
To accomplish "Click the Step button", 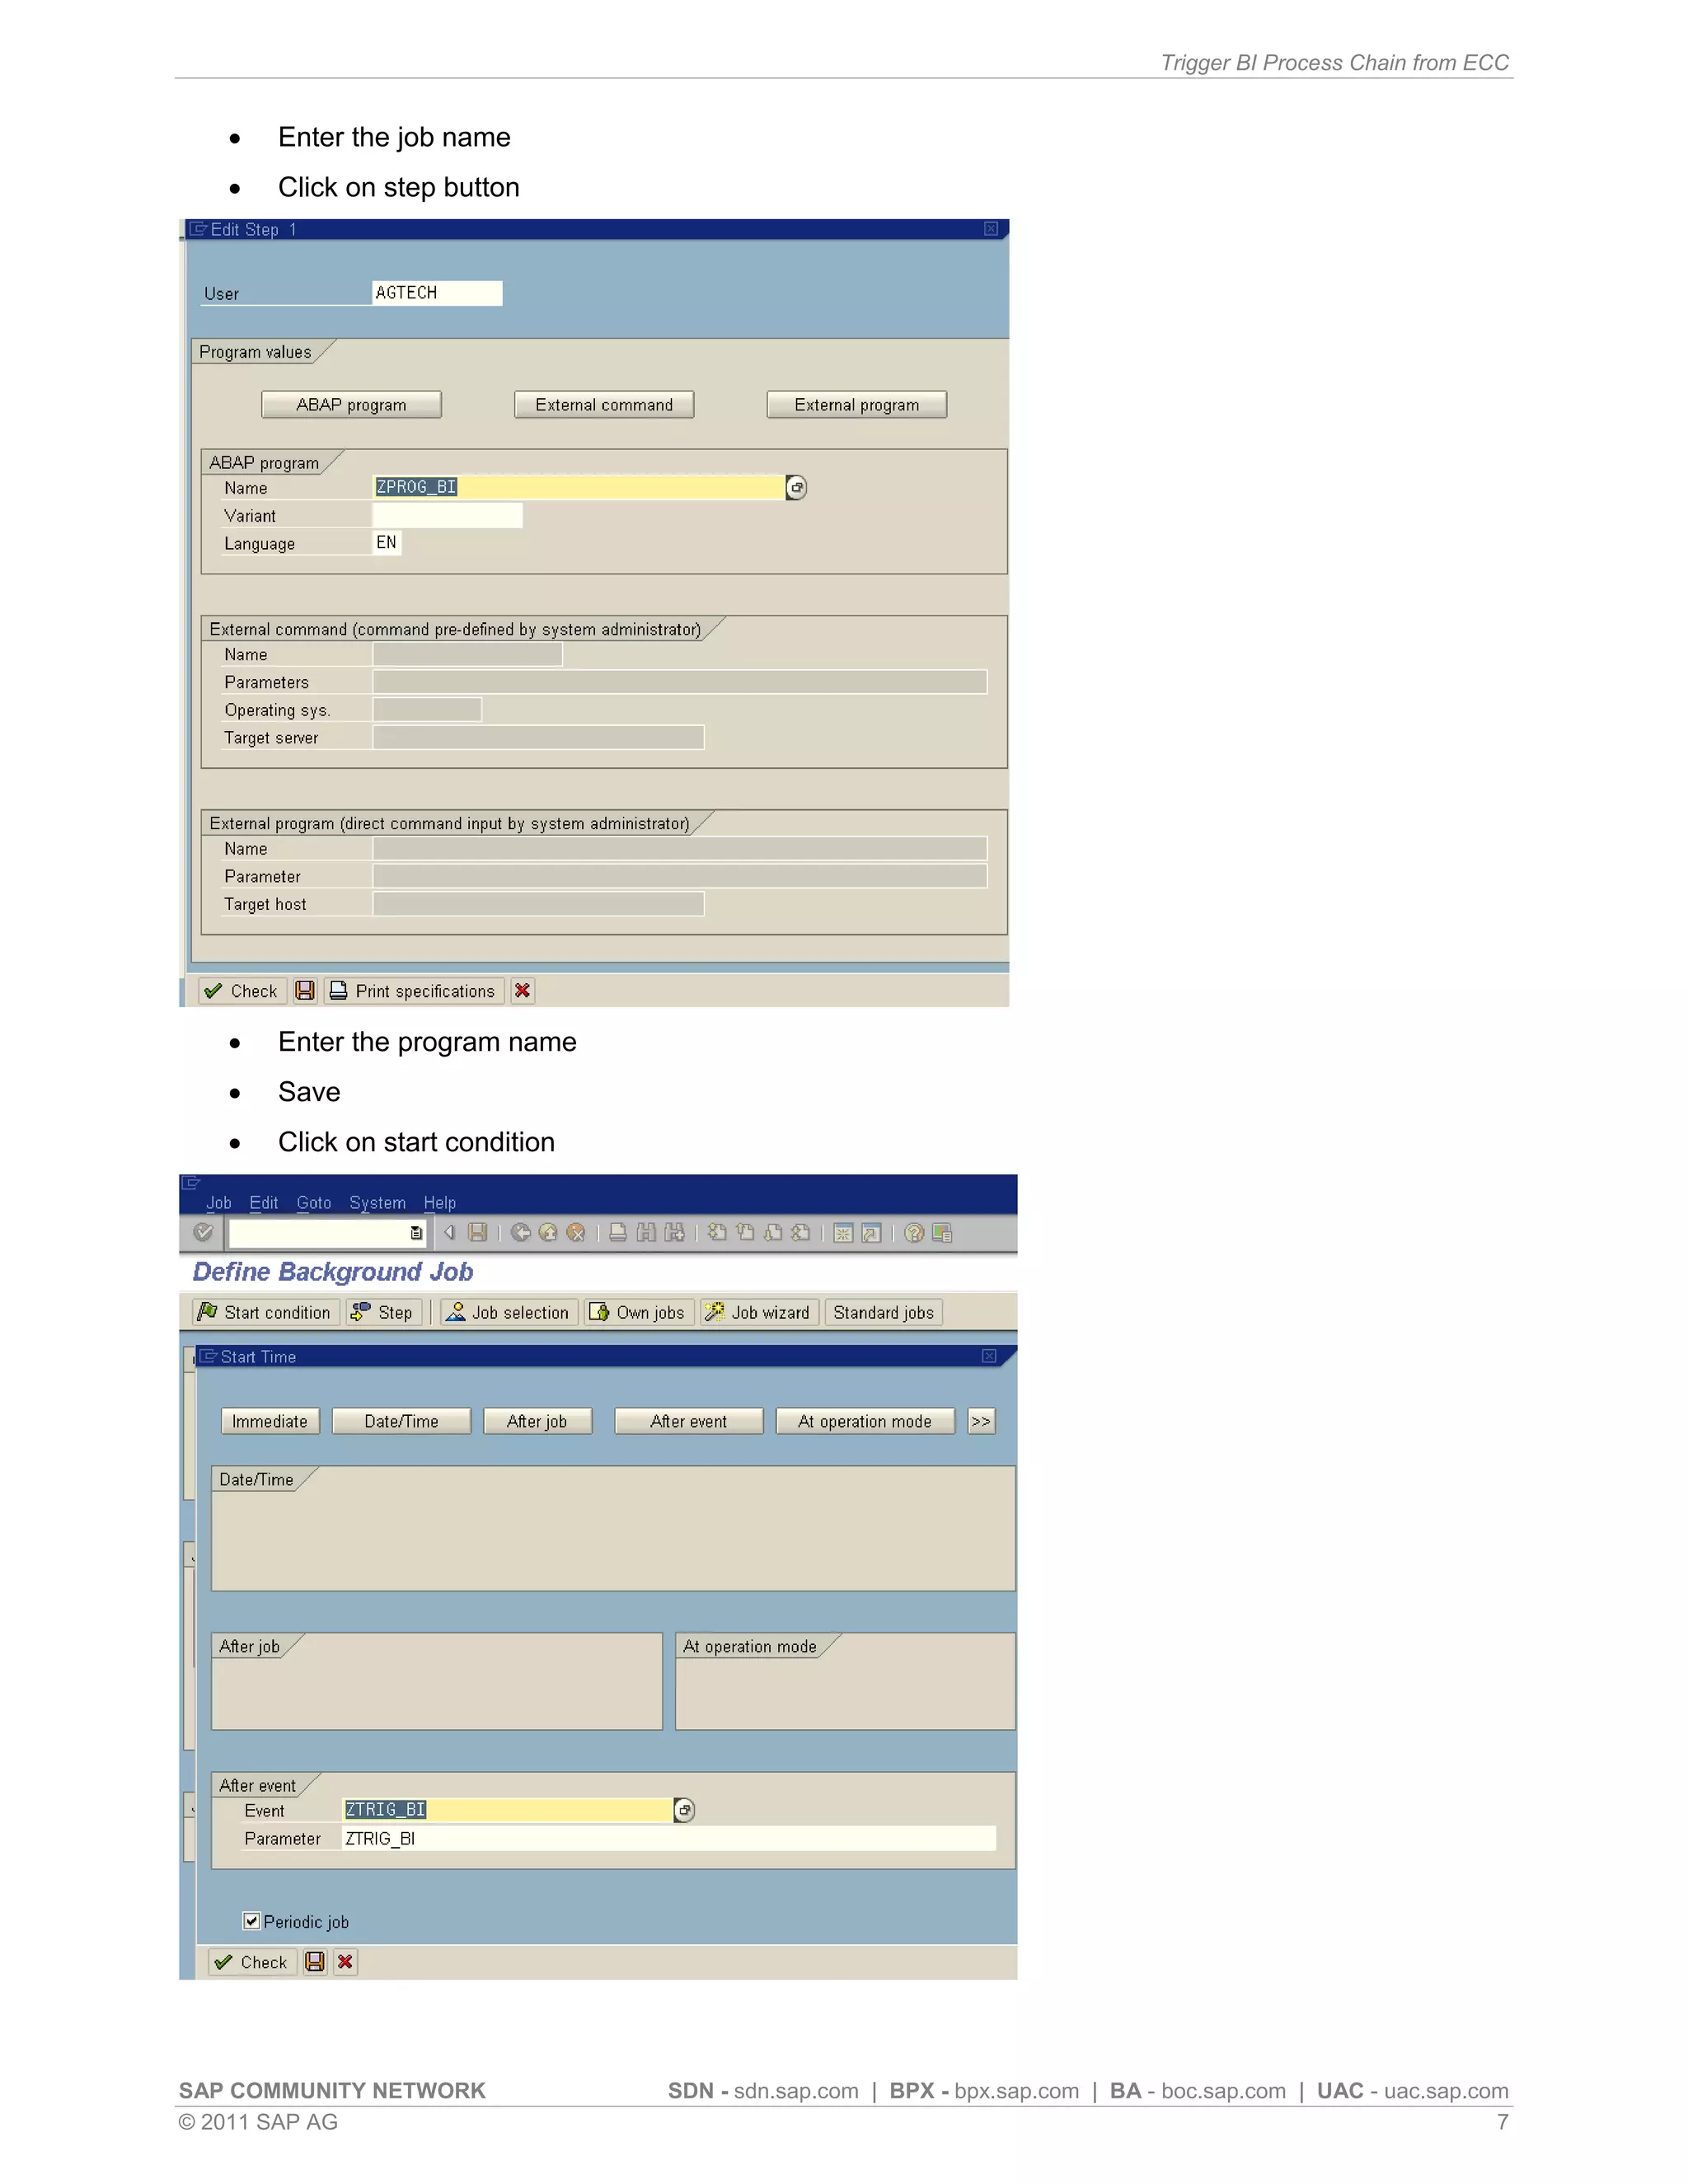I will point(384,1312).
